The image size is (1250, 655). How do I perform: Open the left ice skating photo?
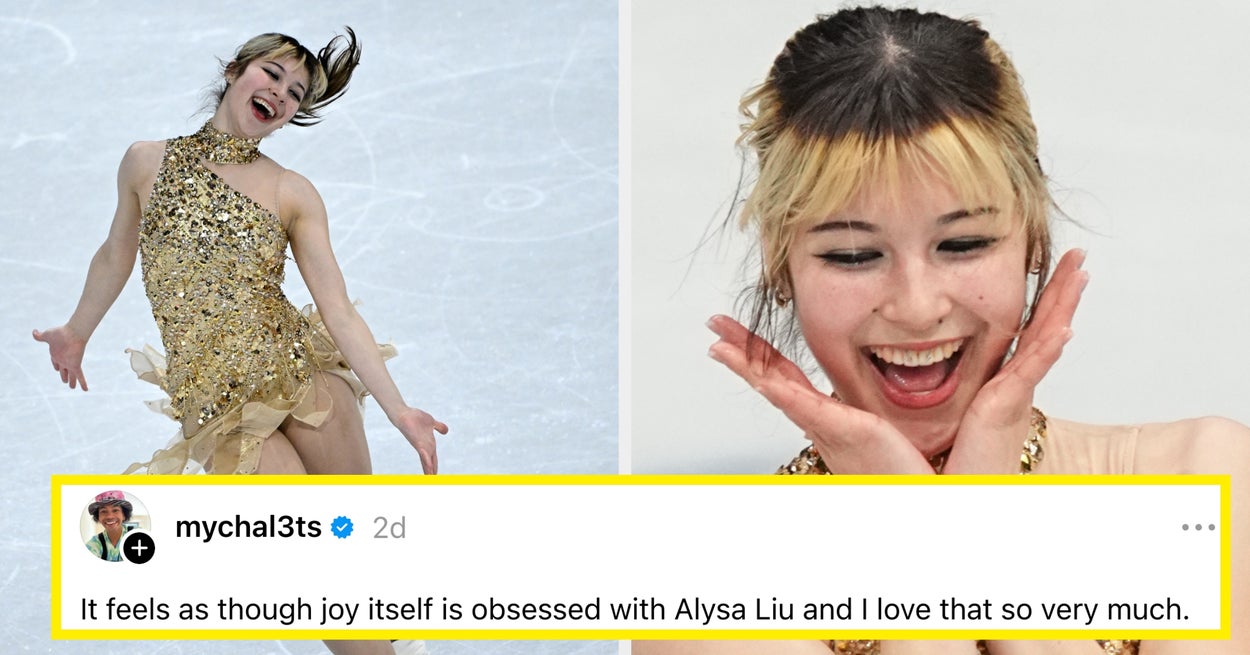tap(309, 238)
